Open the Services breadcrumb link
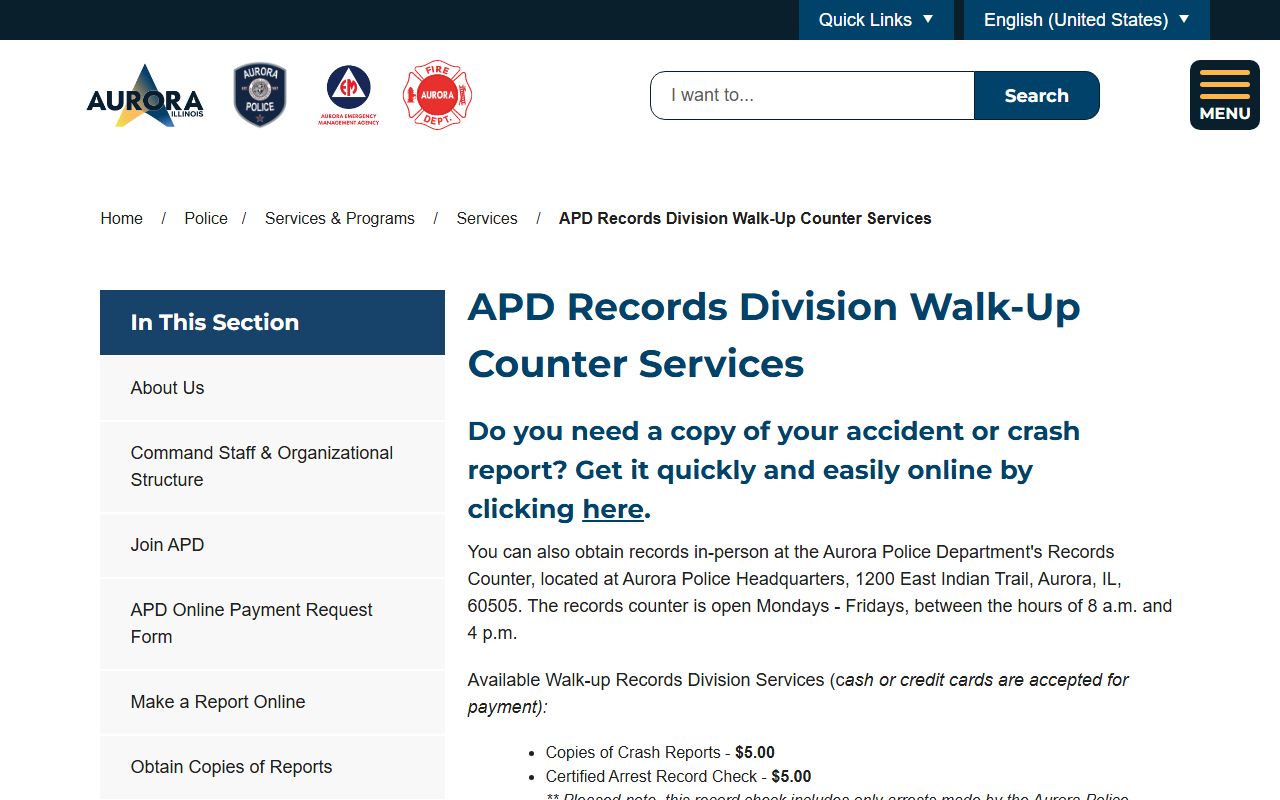This screenshot has height=800, width=1280. [x=487, y=218]
